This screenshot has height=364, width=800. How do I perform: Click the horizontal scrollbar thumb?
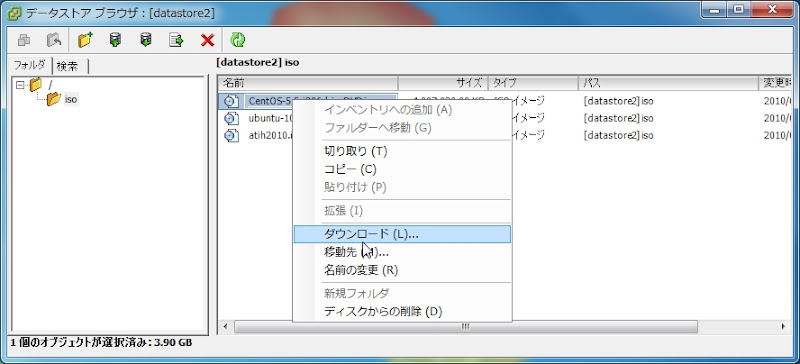(x=465, y=326)
